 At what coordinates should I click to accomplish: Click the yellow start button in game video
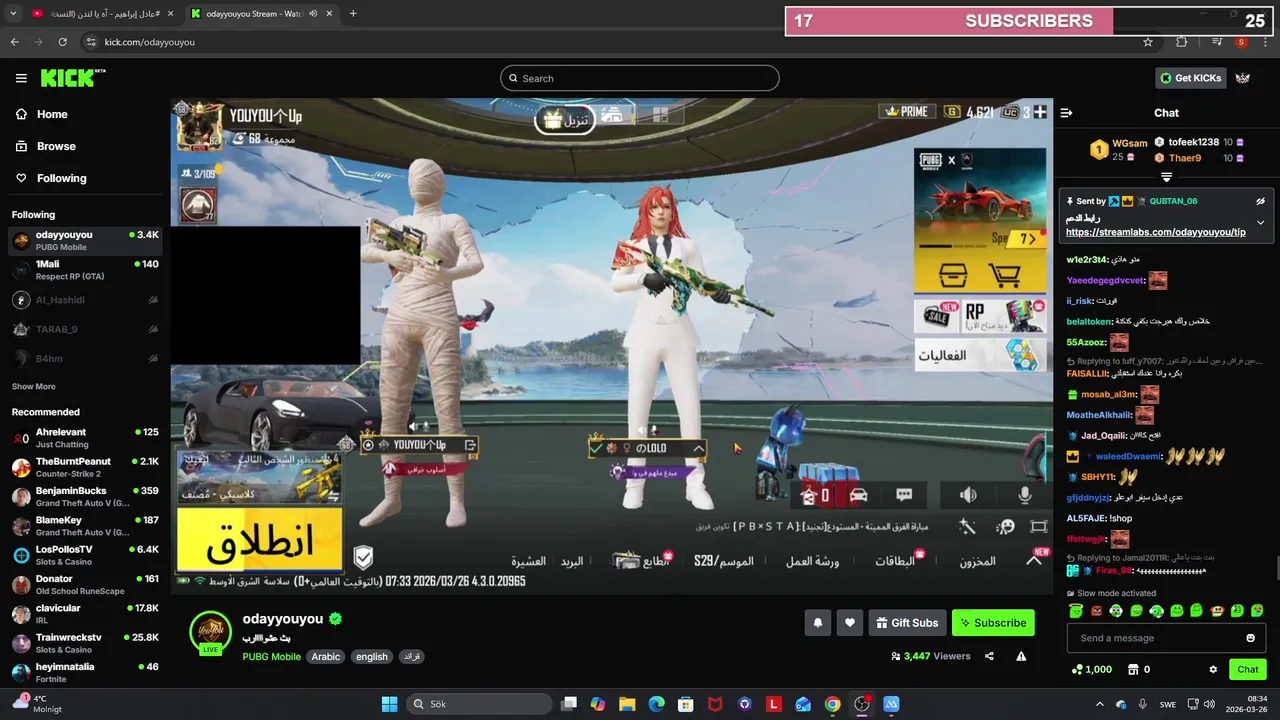260,540
